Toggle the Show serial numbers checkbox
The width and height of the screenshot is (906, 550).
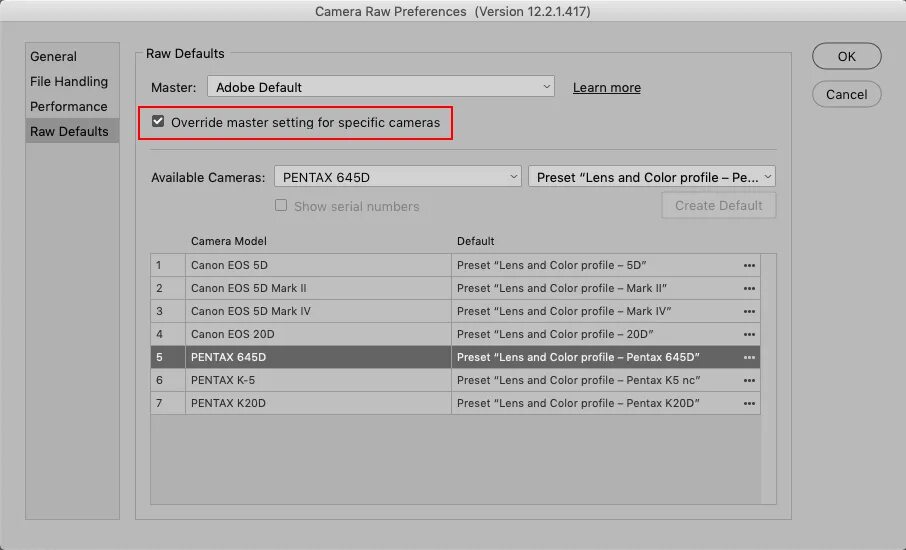pos(281,206)
